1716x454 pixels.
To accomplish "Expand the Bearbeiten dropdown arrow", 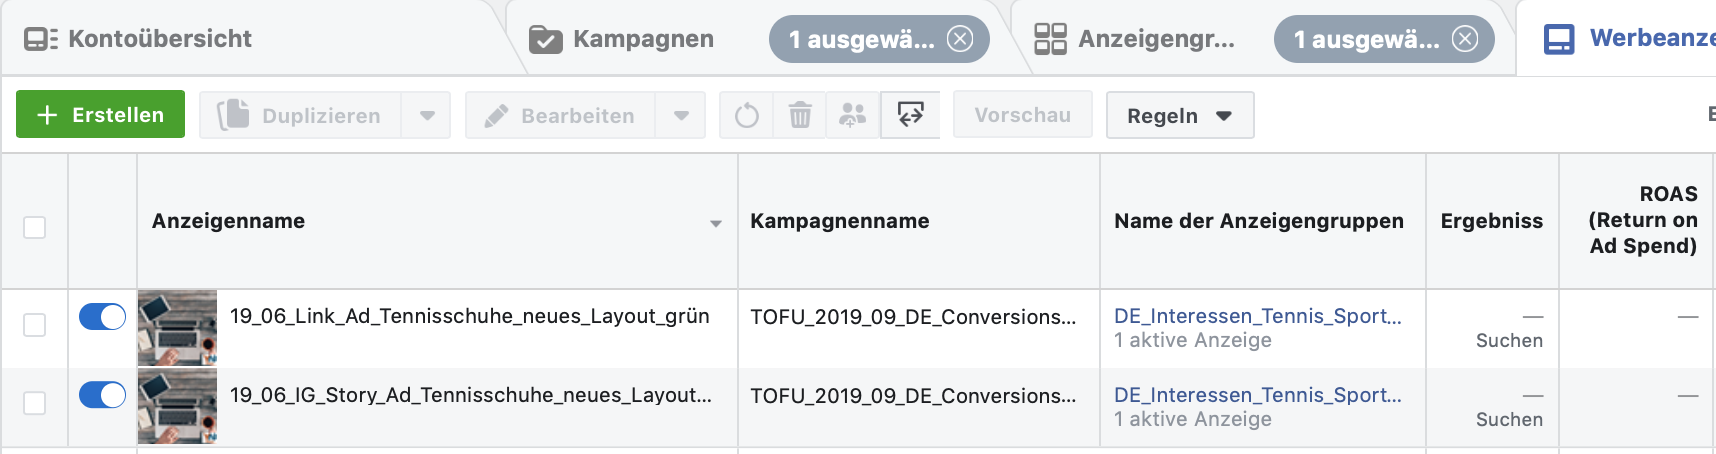I will coord(681,116).
